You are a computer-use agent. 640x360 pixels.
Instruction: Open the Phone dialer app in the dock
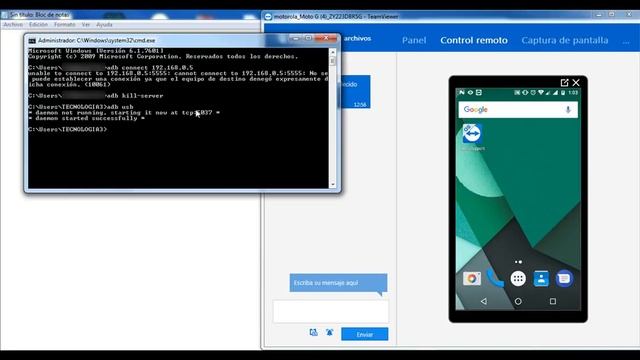click(495, 279)
